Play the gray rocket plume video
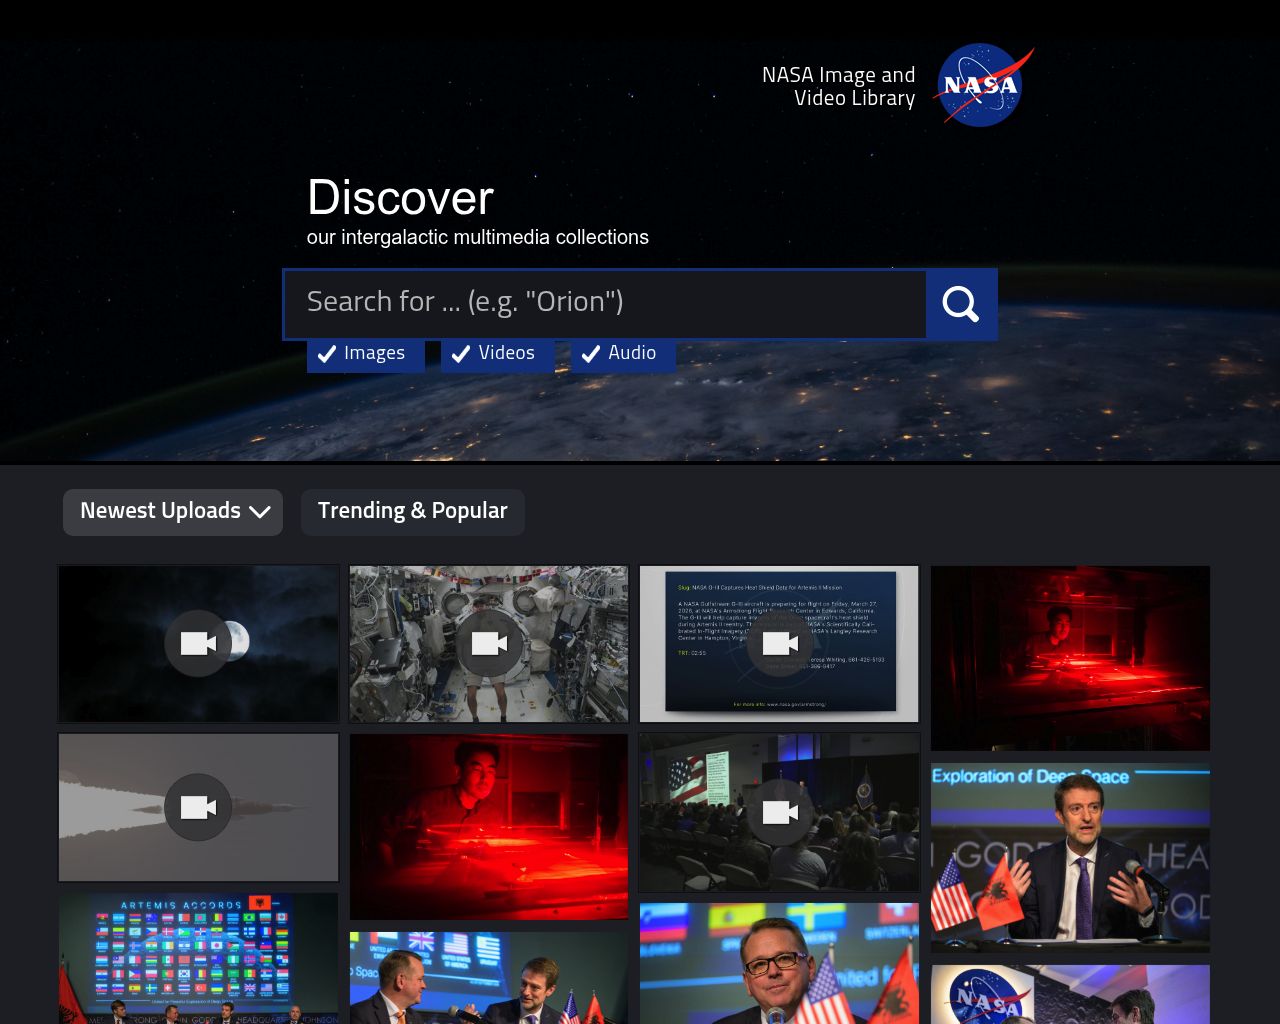This screenshot has height=1024, width=1280. [199, 807]
